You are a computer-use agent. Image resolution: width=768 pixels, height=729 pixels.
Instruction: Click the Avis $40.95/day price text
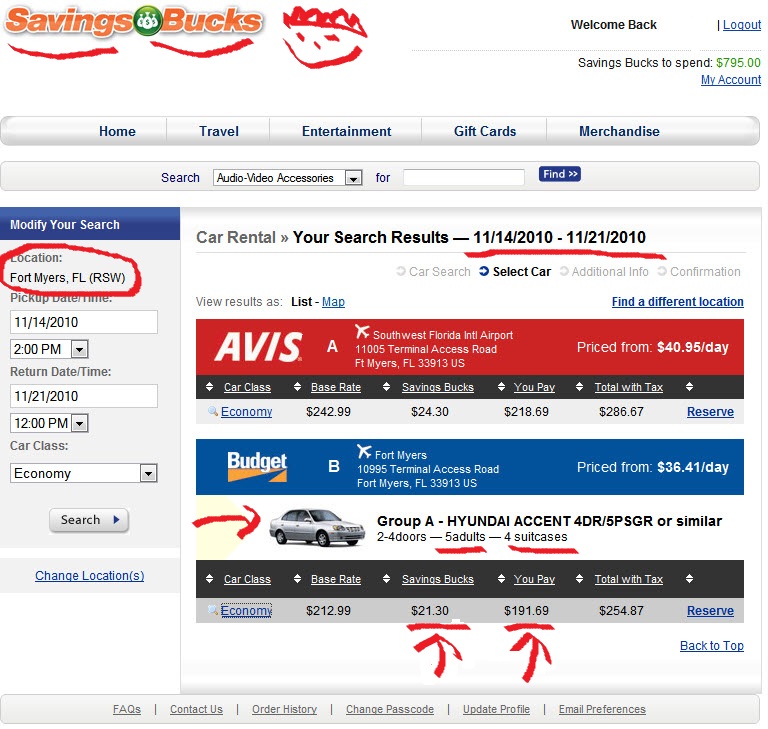click(693, 347)
